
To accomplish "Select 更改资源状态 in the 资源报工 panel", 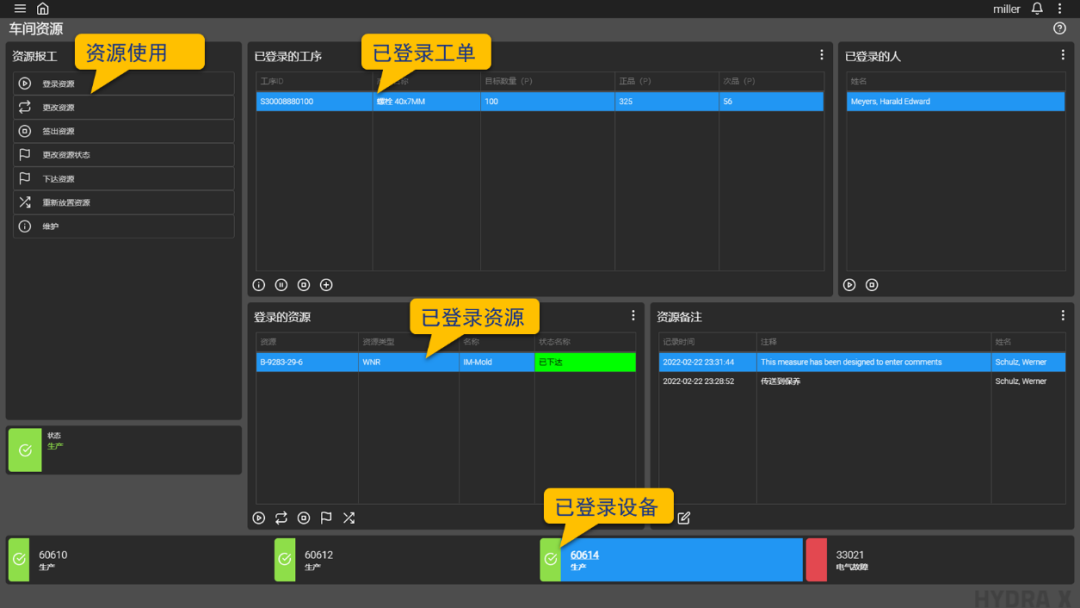I will [x=124, y=155].
